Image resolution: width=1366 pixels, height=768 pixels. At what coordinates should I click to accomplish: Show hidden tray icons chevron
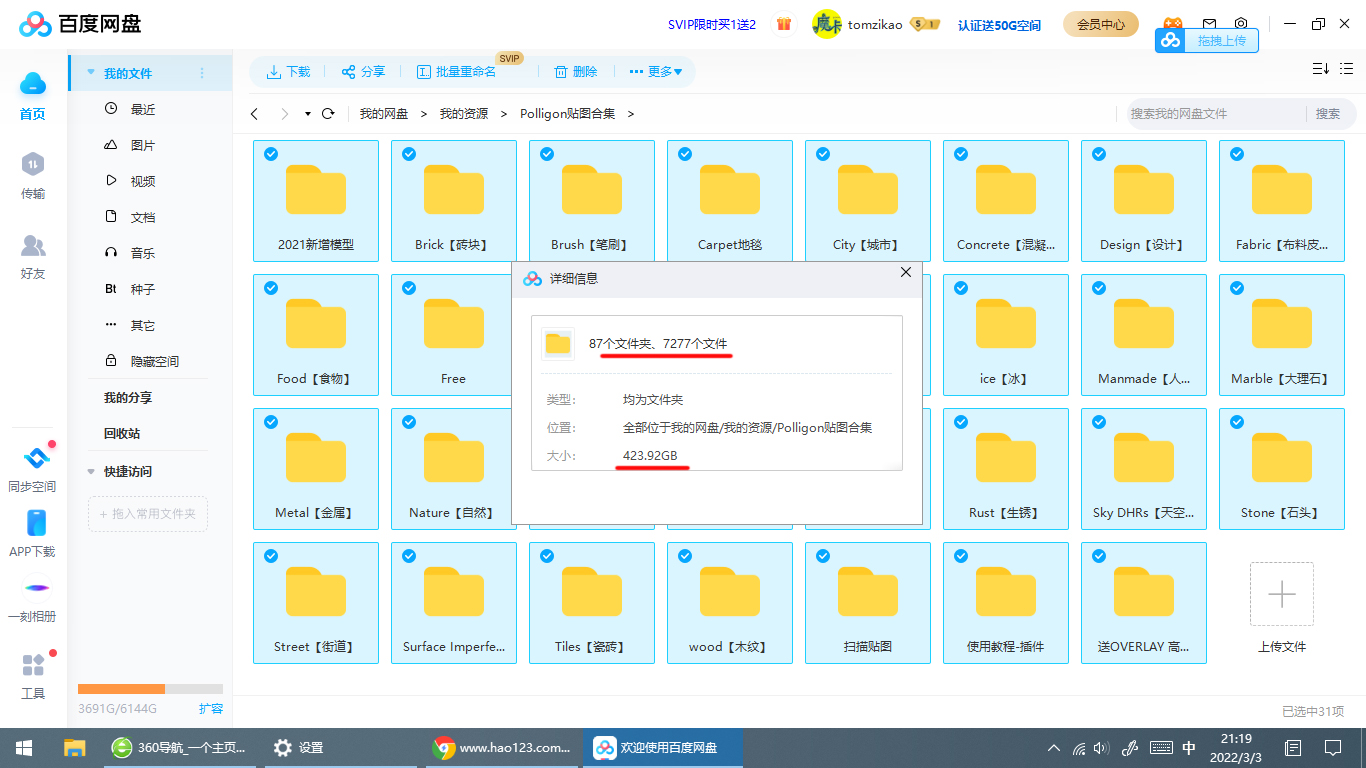point(1053,748)
